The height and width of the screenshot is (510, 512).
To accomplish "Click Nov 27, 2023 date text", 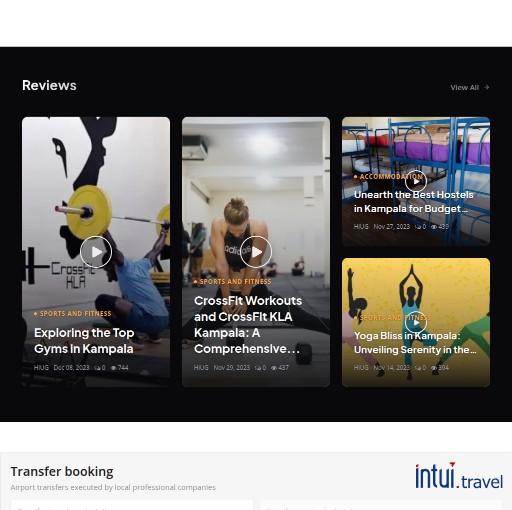I will 392,227.
